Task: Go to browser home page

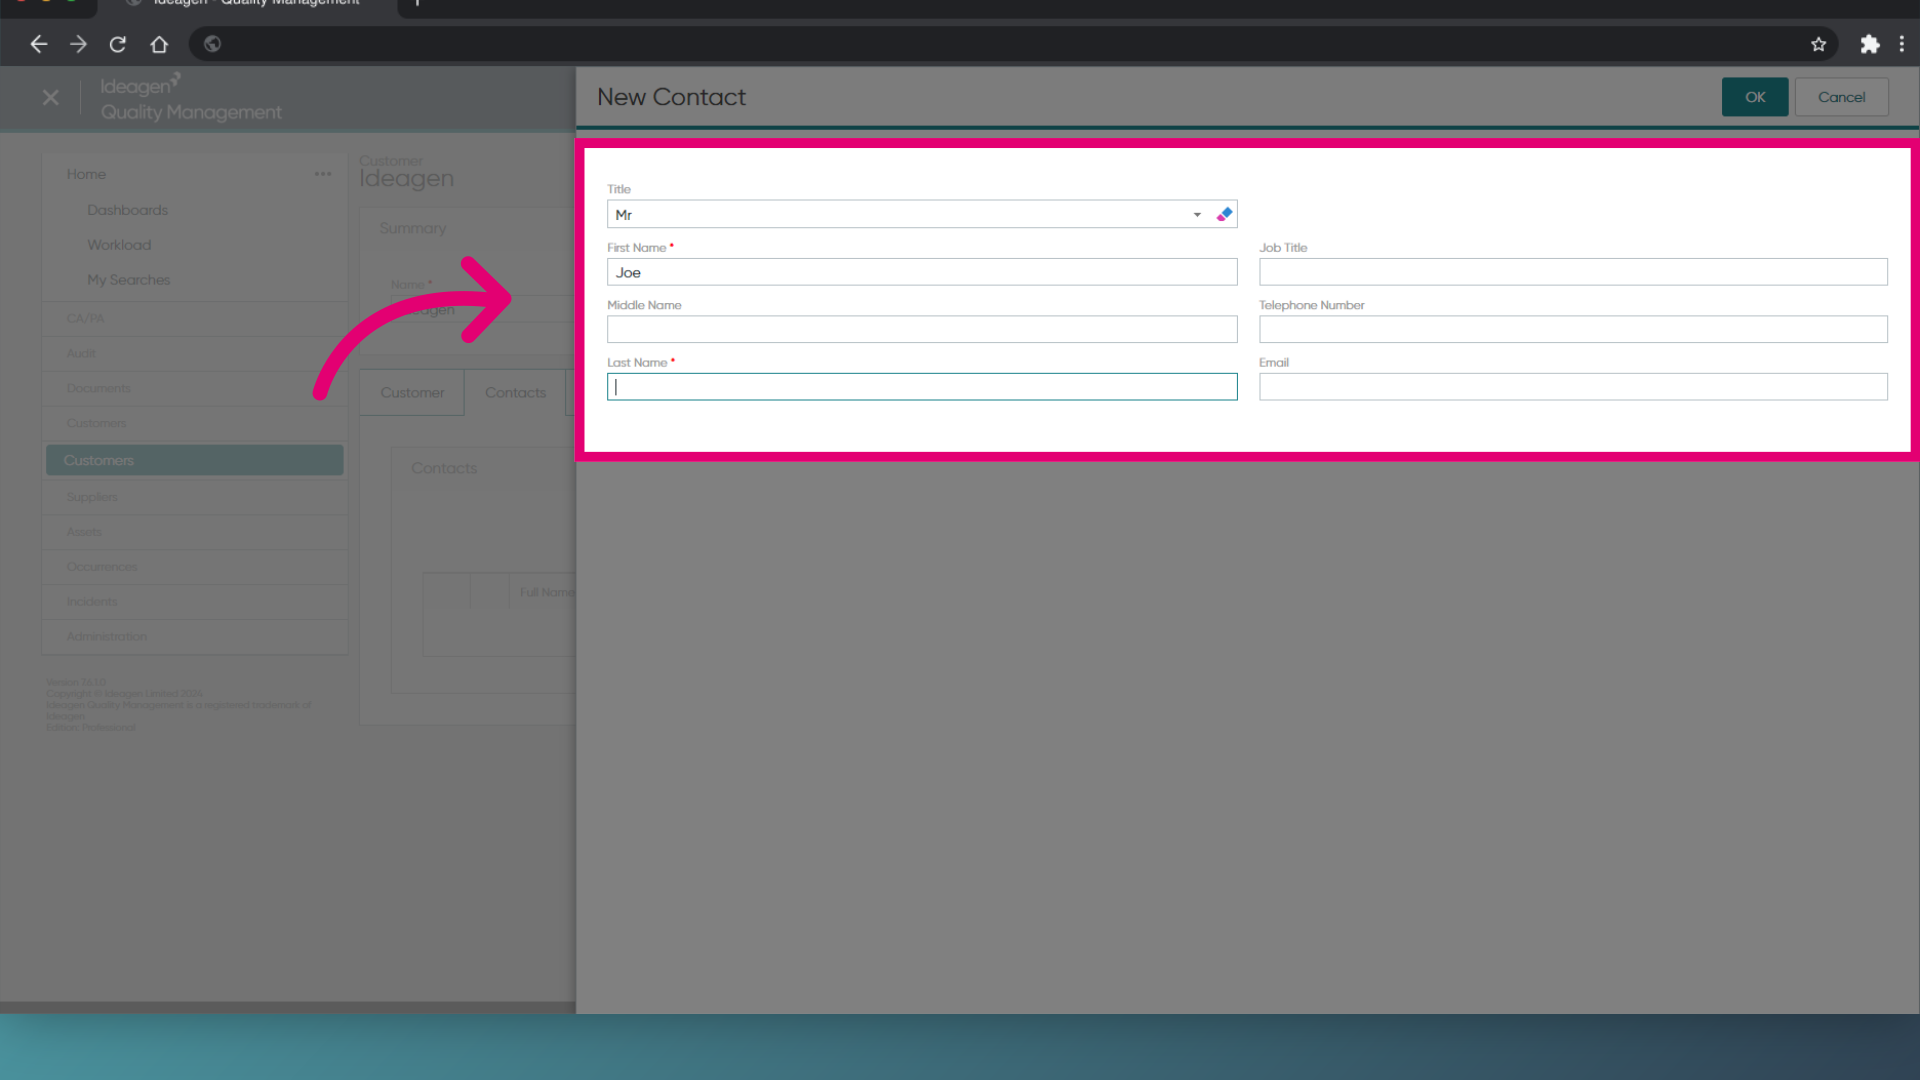Action: click(x=159, y=44)
